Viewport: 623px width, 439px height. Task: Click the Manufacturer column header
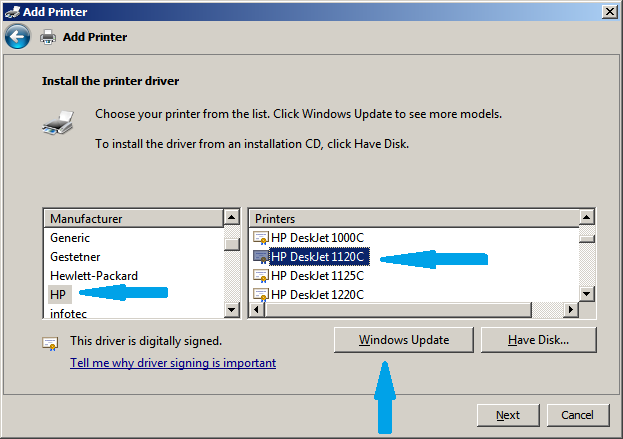click(134, 219)
